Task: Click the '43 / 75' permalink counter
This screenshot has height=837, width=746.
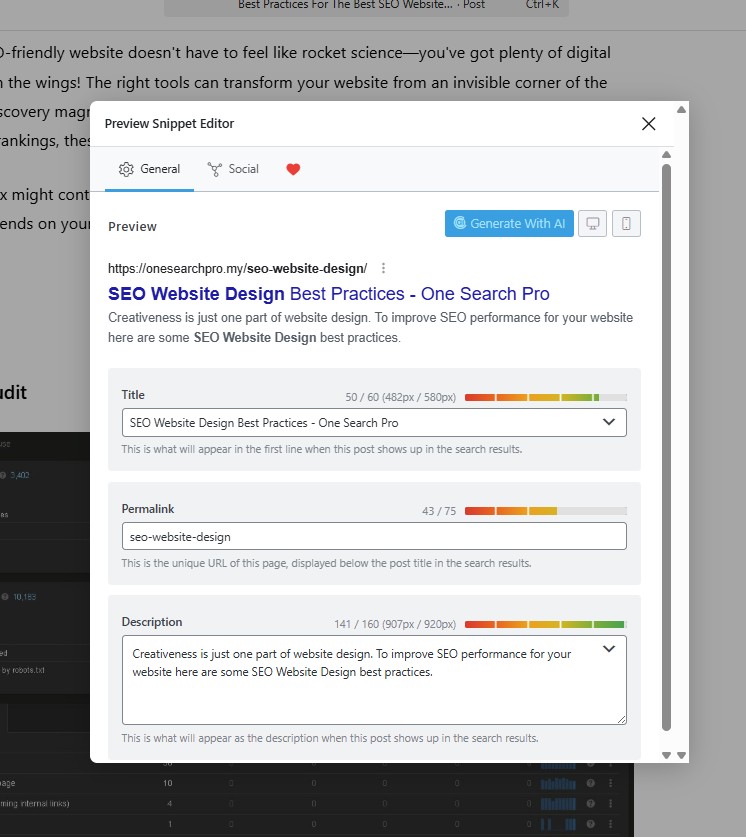Action: click(x=439, y=511)
